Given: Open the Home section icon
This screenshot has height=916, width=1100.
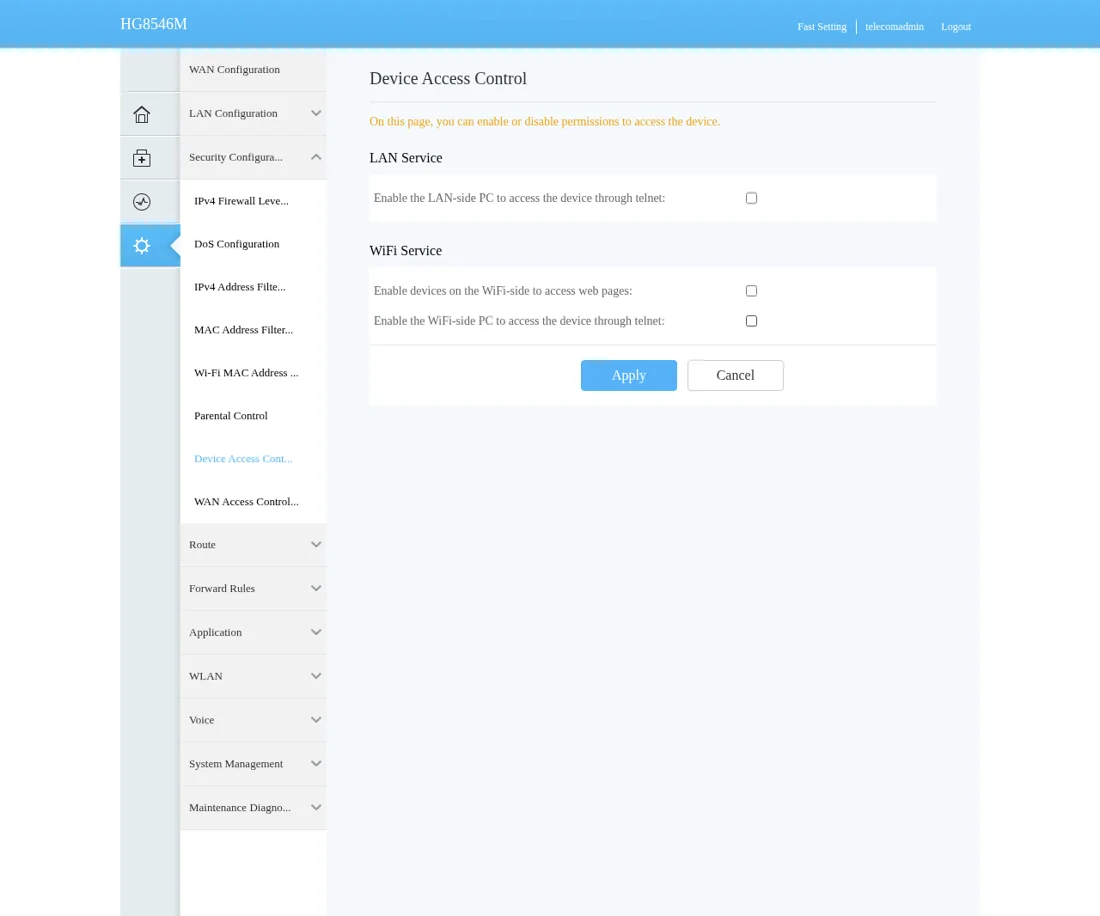Looking at the screenshot, I should 142,114.
